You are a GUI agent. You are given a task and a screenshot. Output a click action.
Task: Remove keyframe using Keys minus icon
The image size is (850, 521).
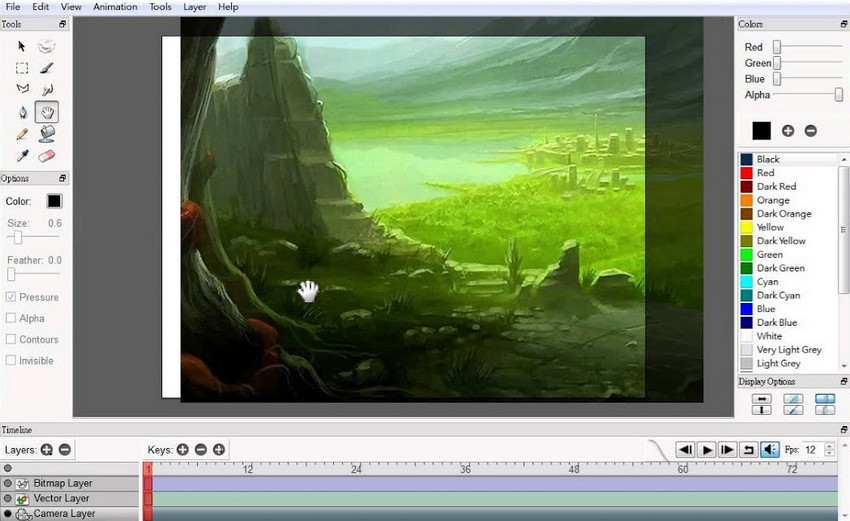pos(201,449)
